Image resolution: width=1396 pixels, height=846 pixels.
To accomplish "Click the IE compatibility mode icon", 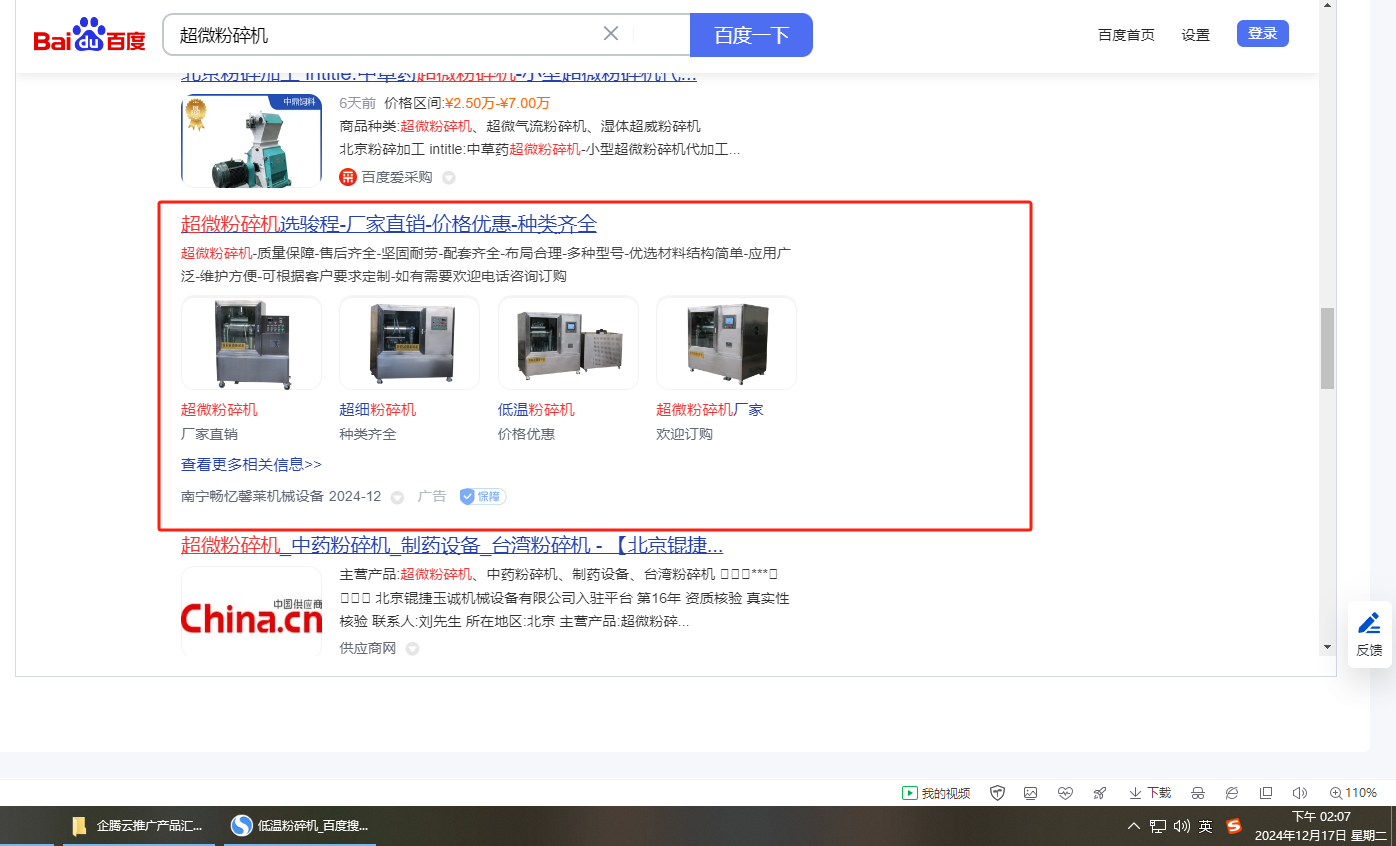I will pos(1232,793).
